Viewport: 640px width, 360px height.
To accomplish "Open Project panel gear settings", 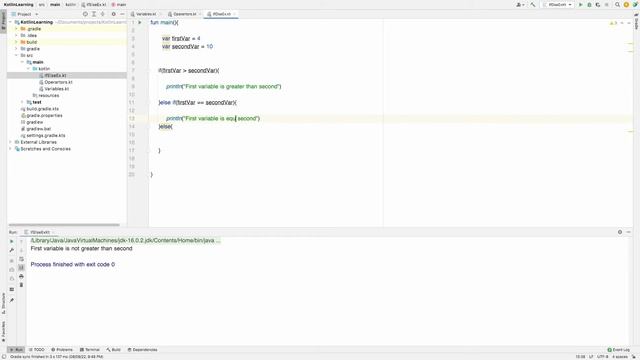I will point(113,14).
